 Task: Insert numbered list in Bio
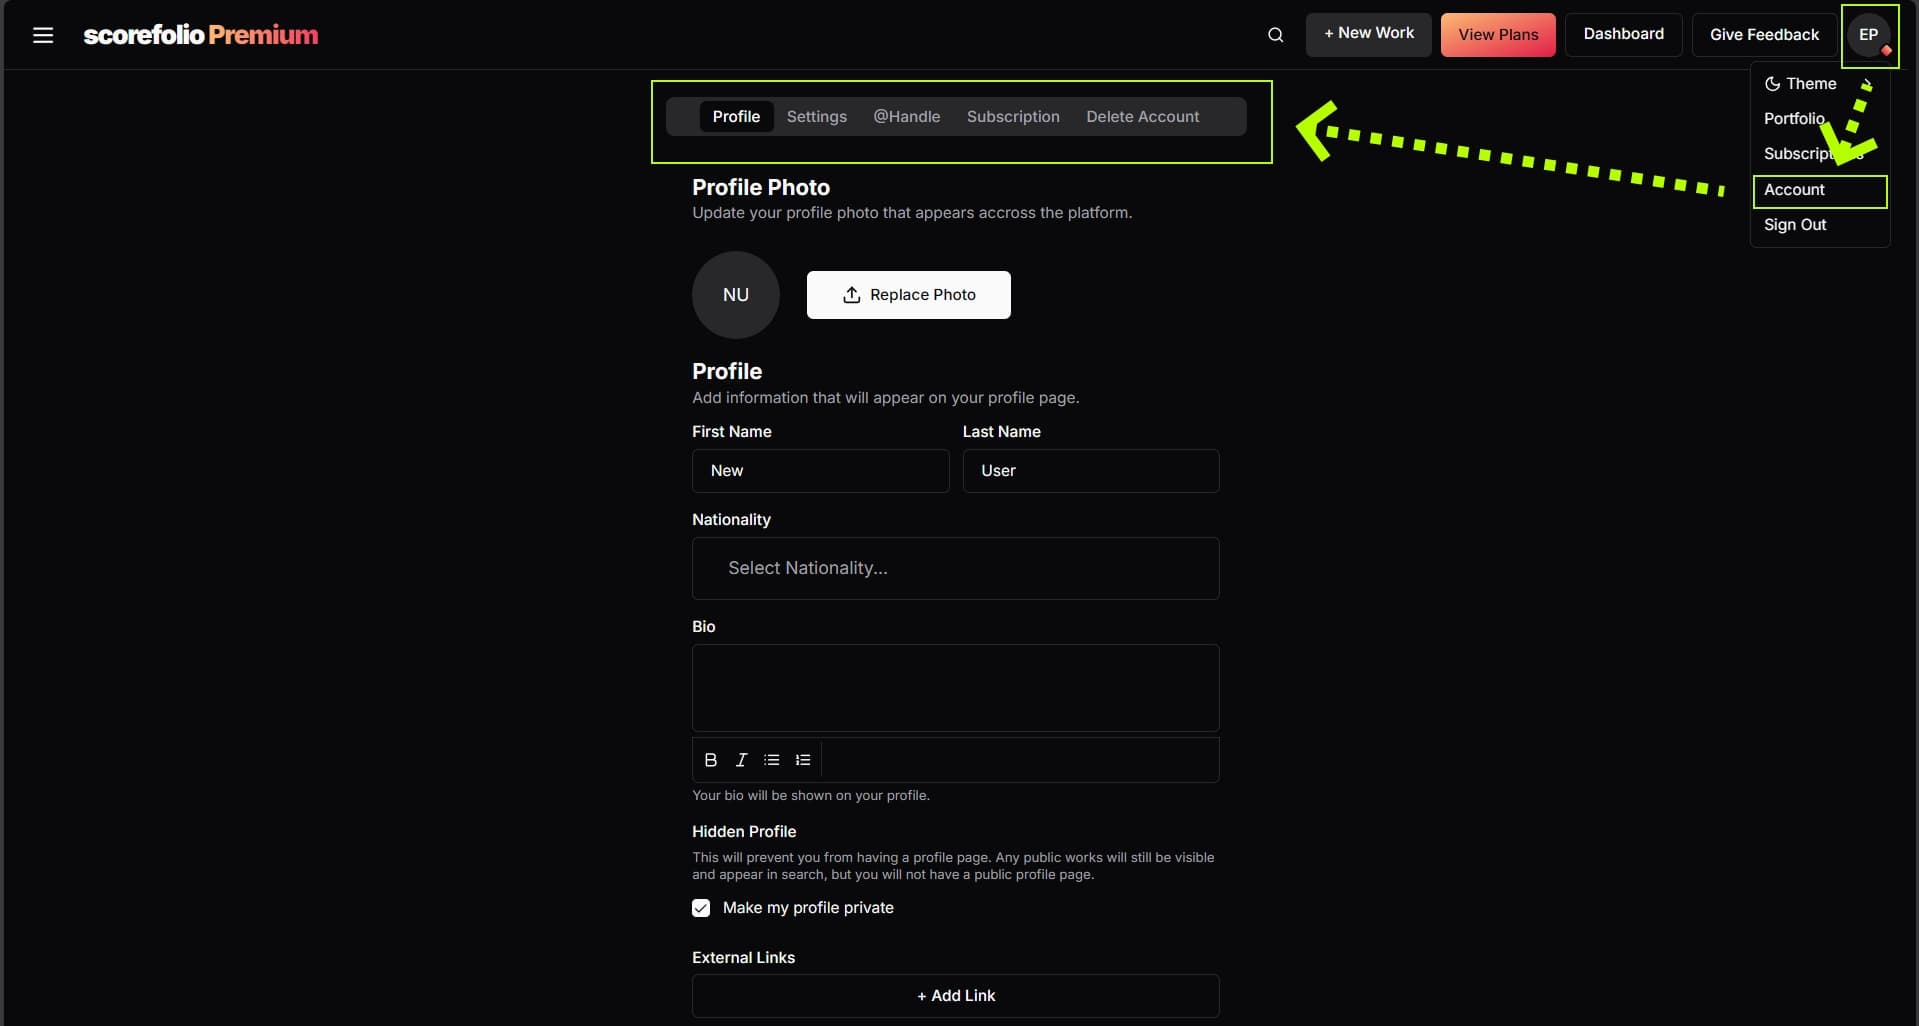[803, 760]
